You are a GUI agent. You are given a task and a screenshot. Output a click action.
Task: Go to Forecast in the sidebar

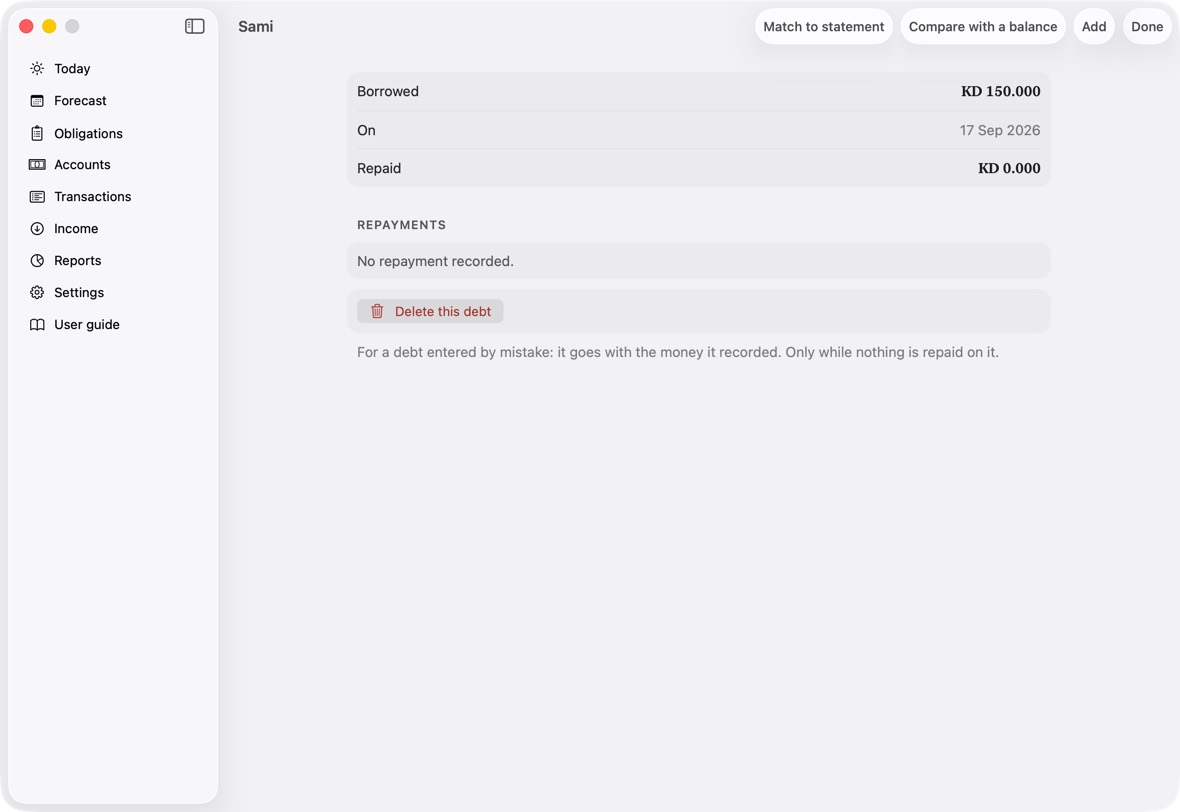click(x=81, y=101)
